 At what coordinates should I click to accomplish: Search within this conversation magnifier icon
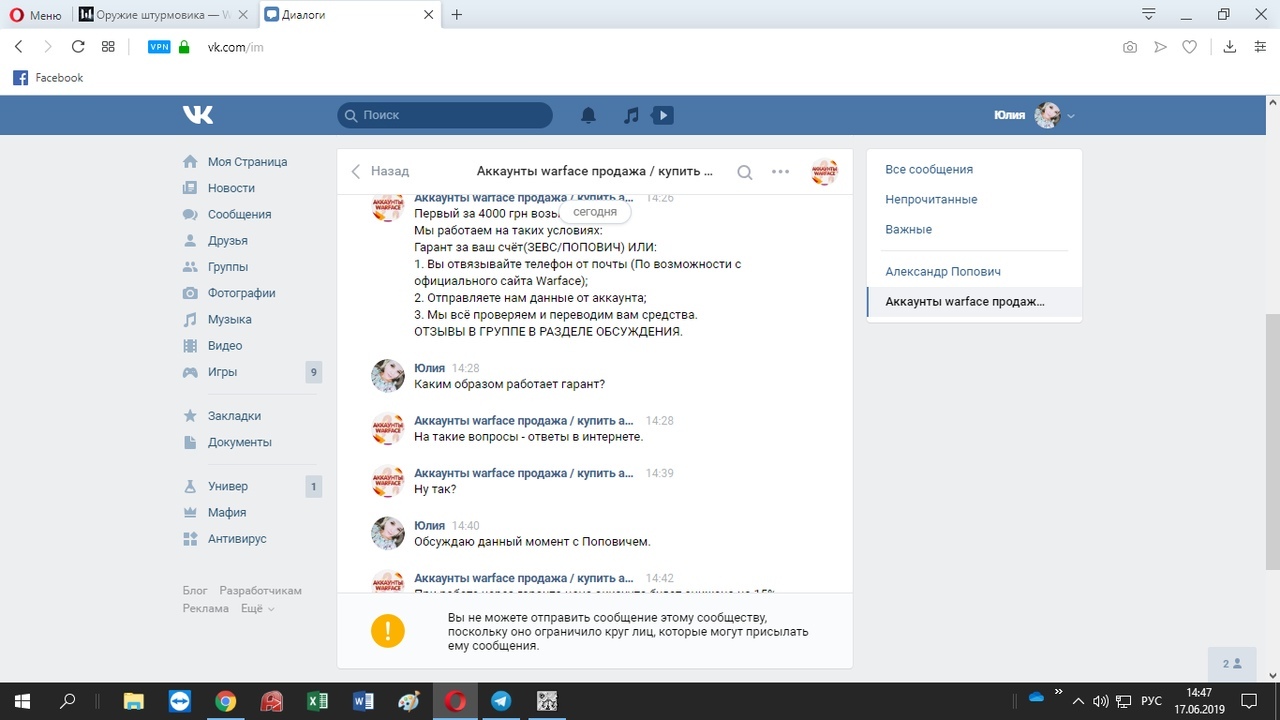[x=744, y=172]
